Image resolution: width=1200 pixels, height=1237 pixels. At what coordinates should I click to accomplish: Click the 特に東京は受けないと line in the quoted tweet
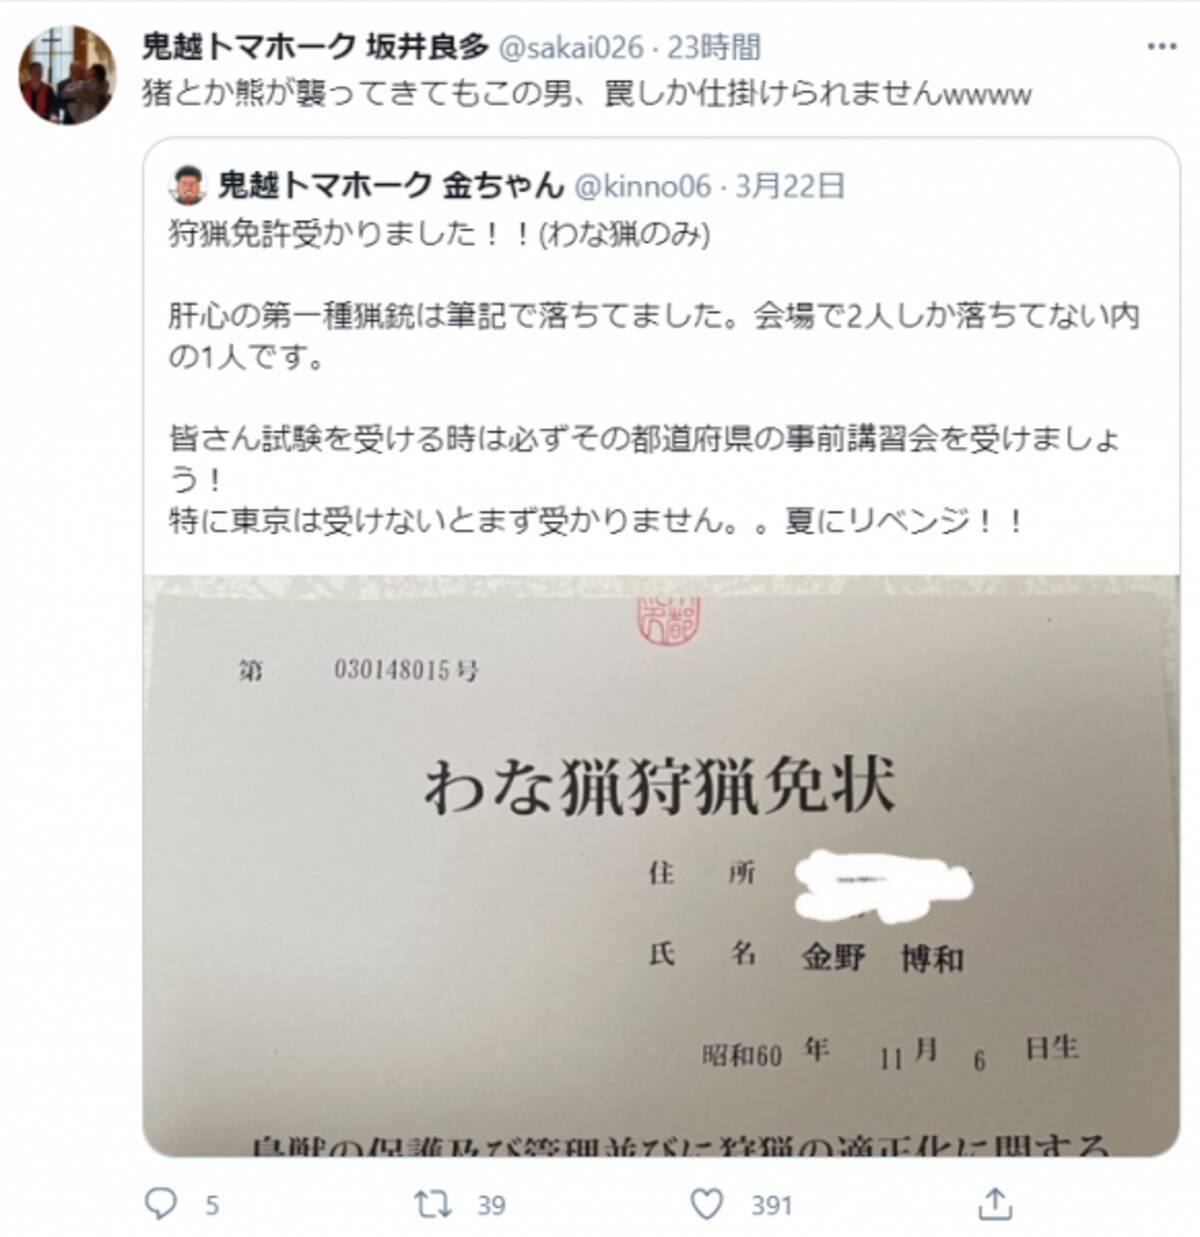(596, 521)
